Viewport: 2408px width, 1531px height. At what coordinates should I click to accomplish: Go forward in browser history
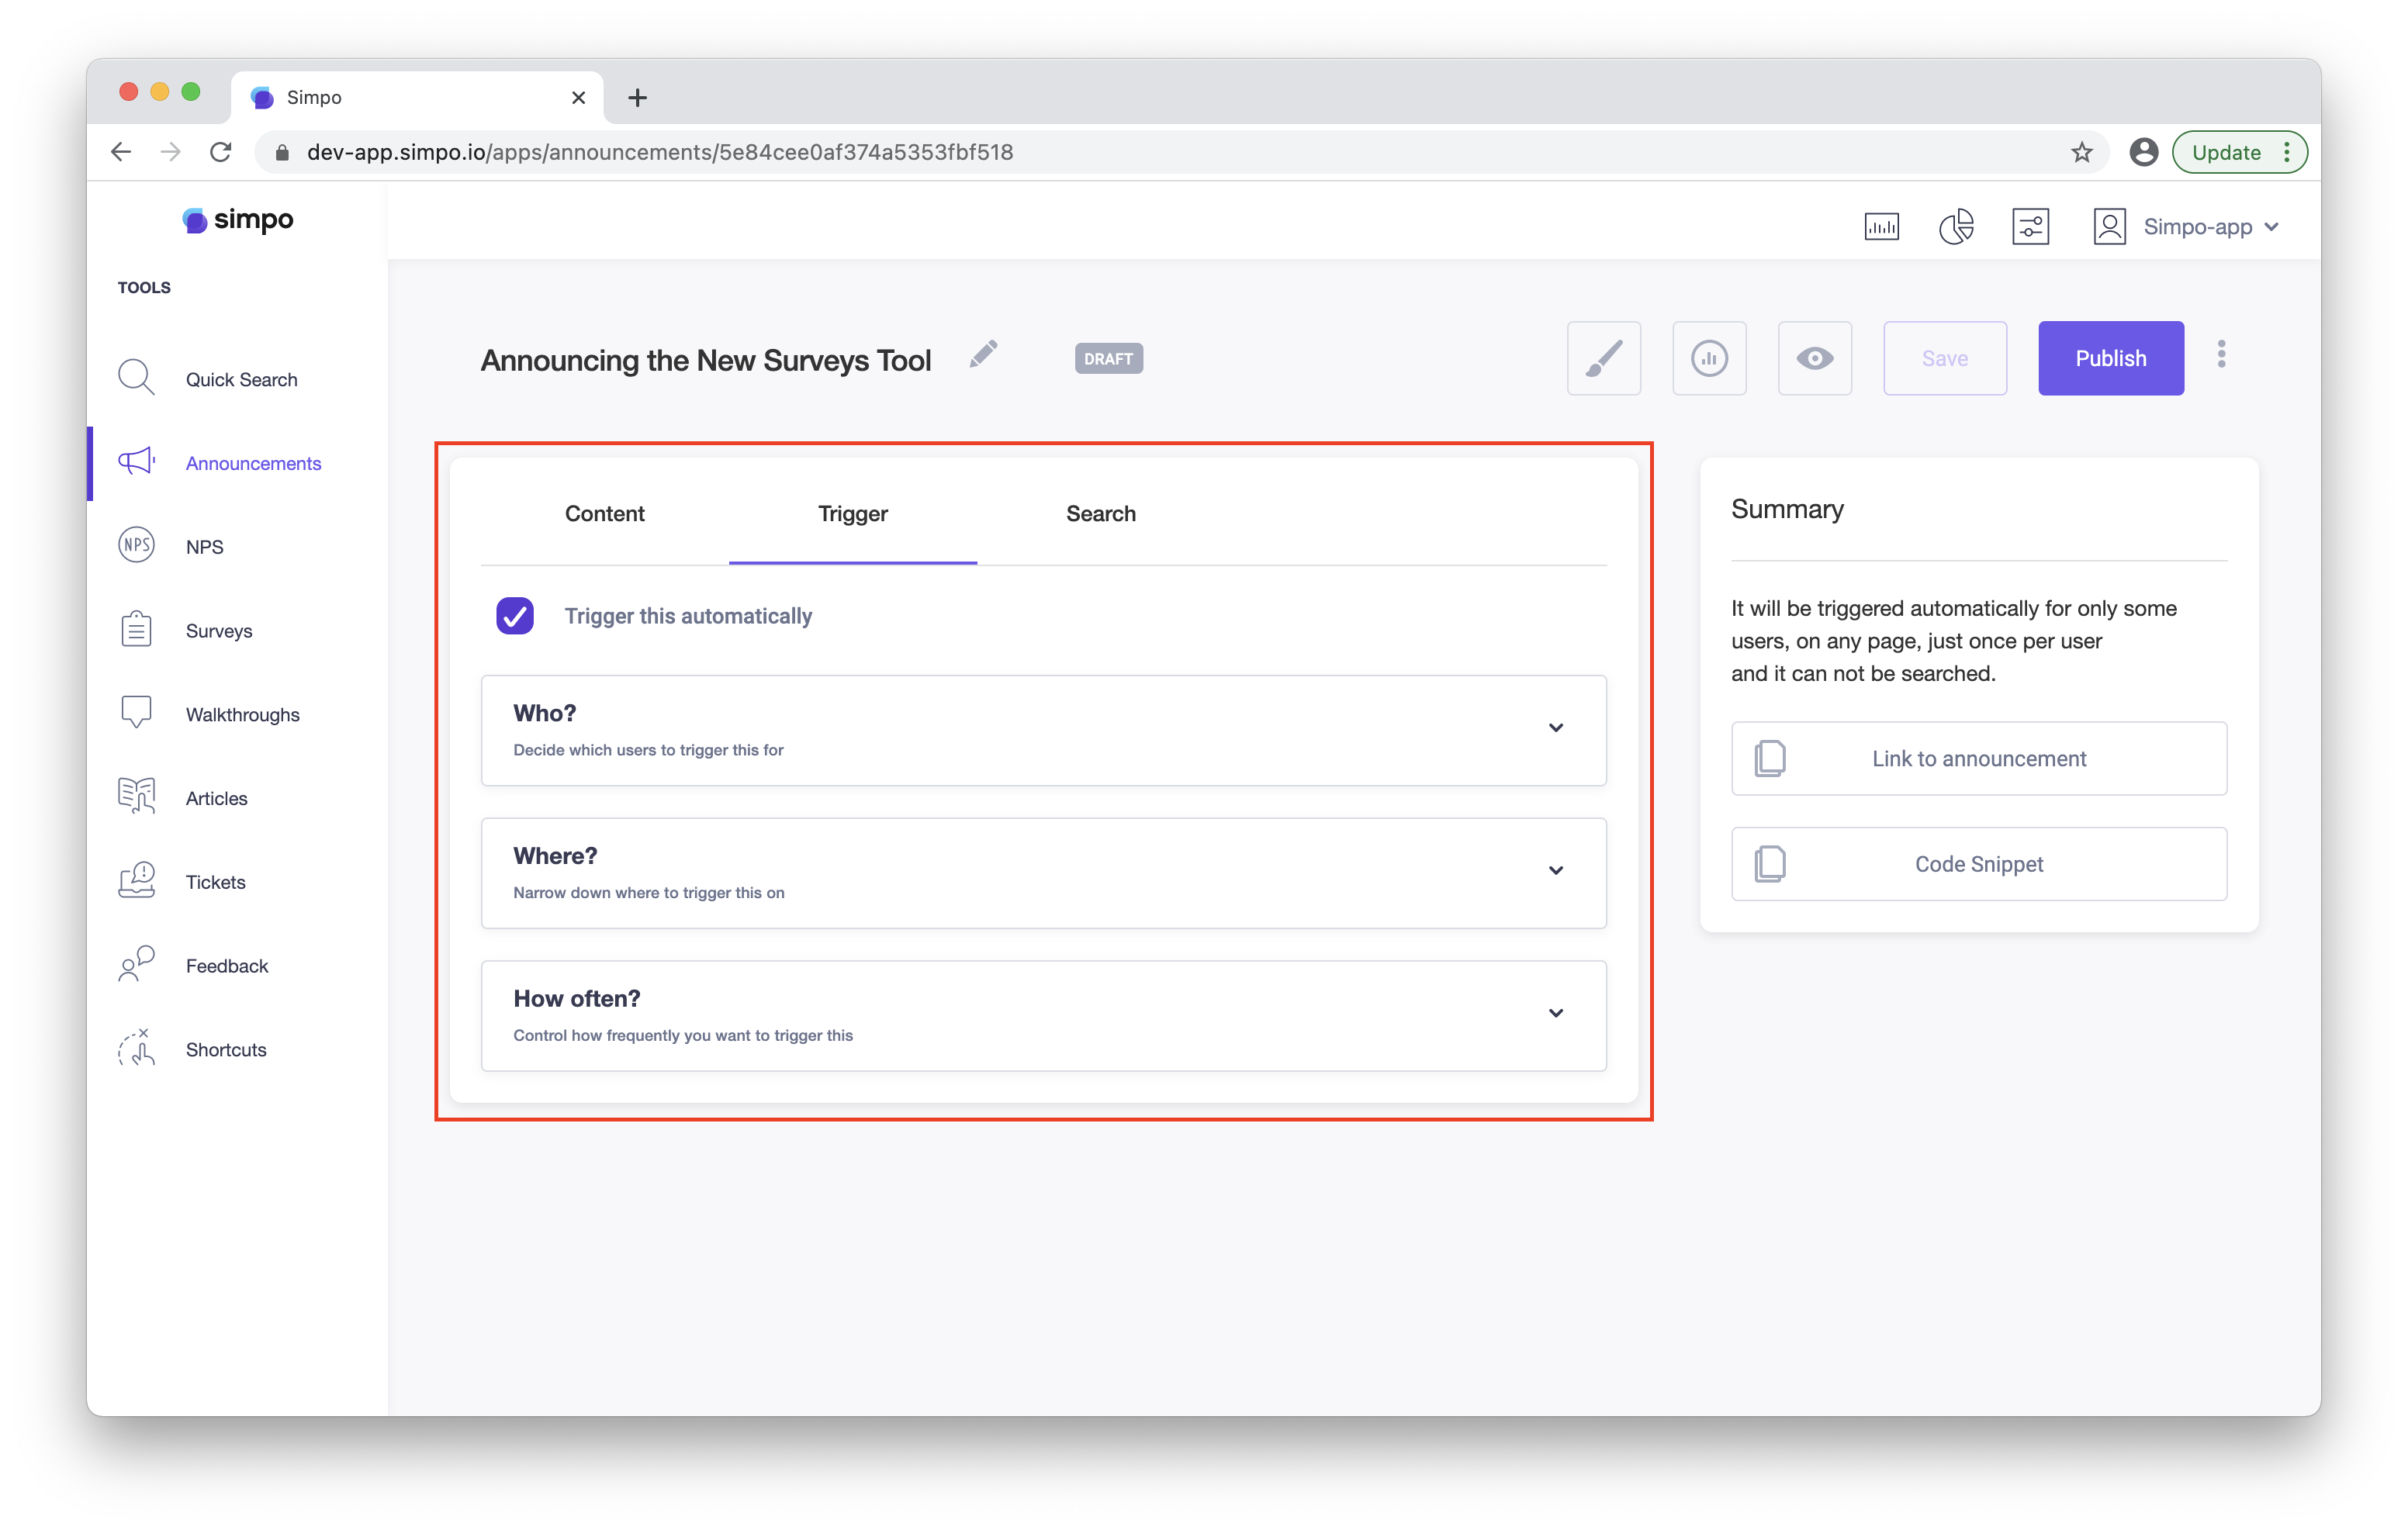(171, 152)
